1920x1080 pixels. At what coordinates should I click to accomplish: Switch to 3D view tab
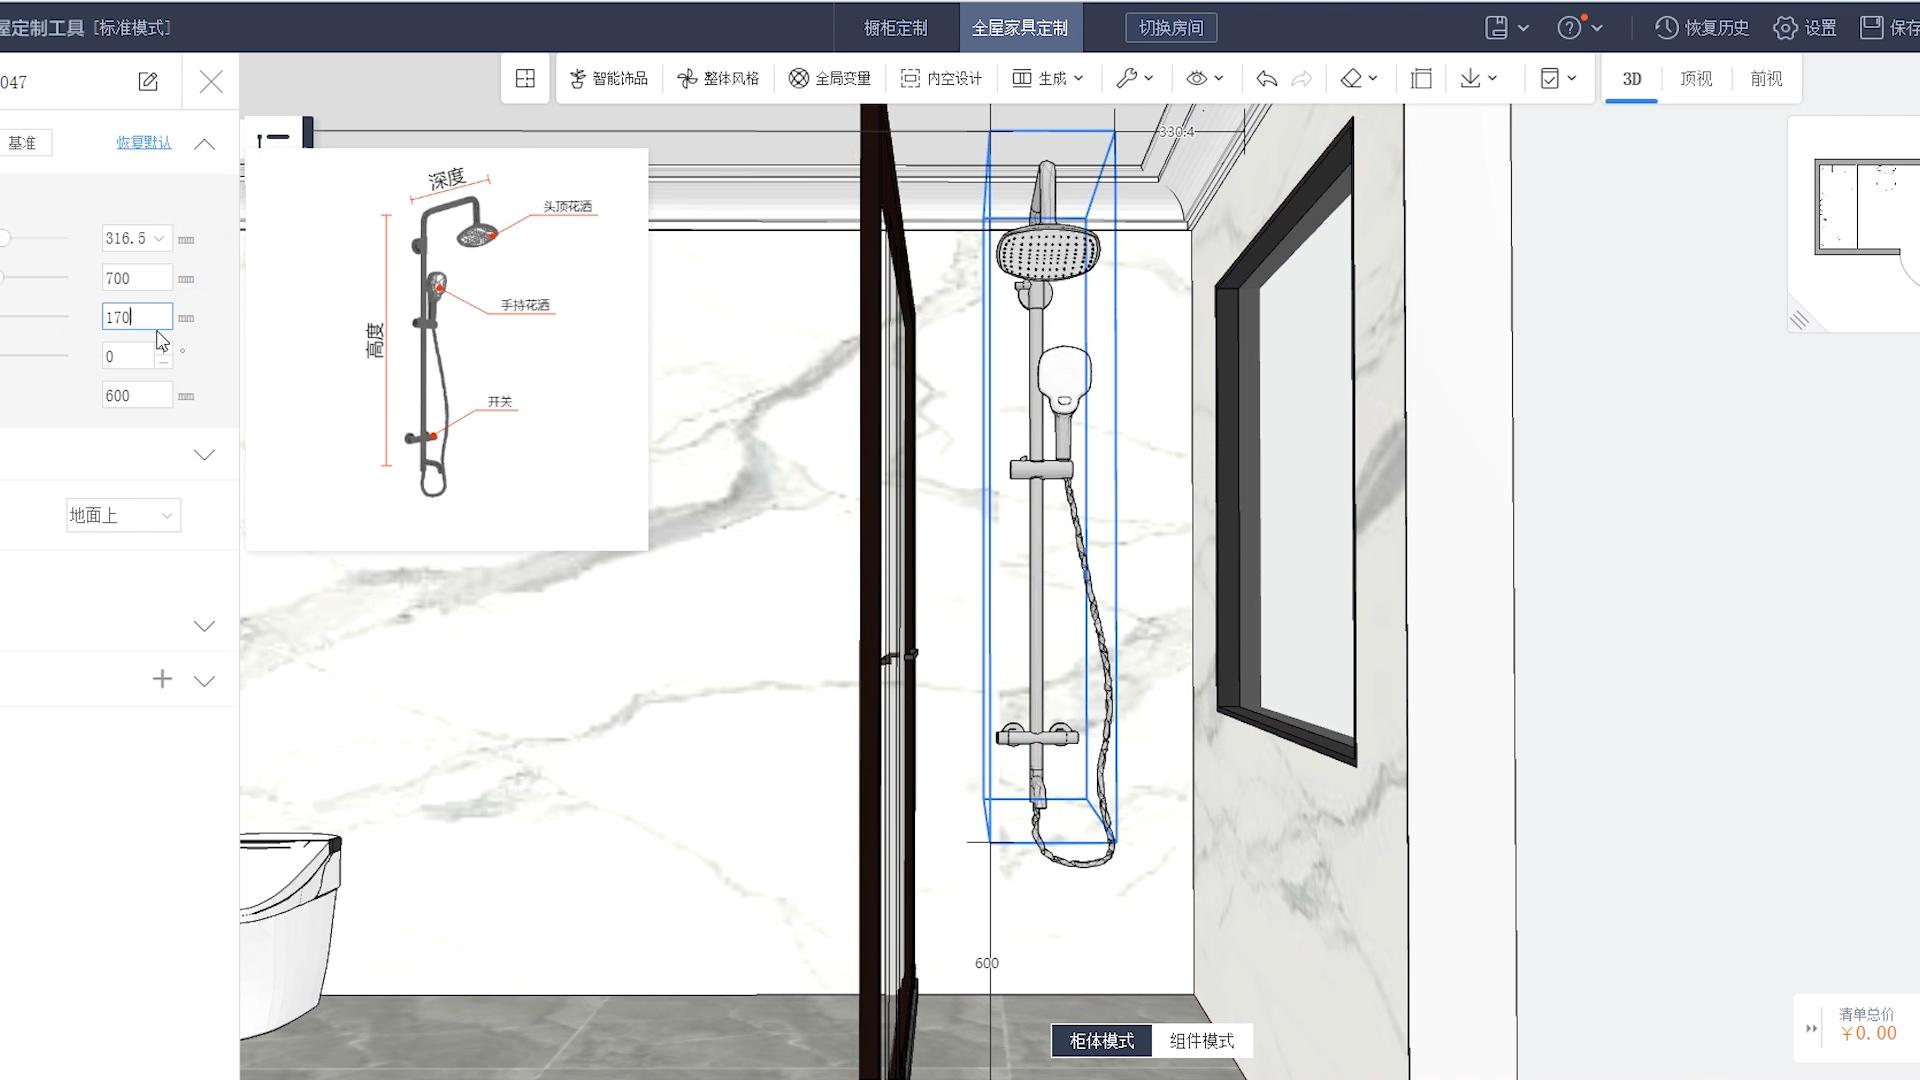(x=1632, y=78)
